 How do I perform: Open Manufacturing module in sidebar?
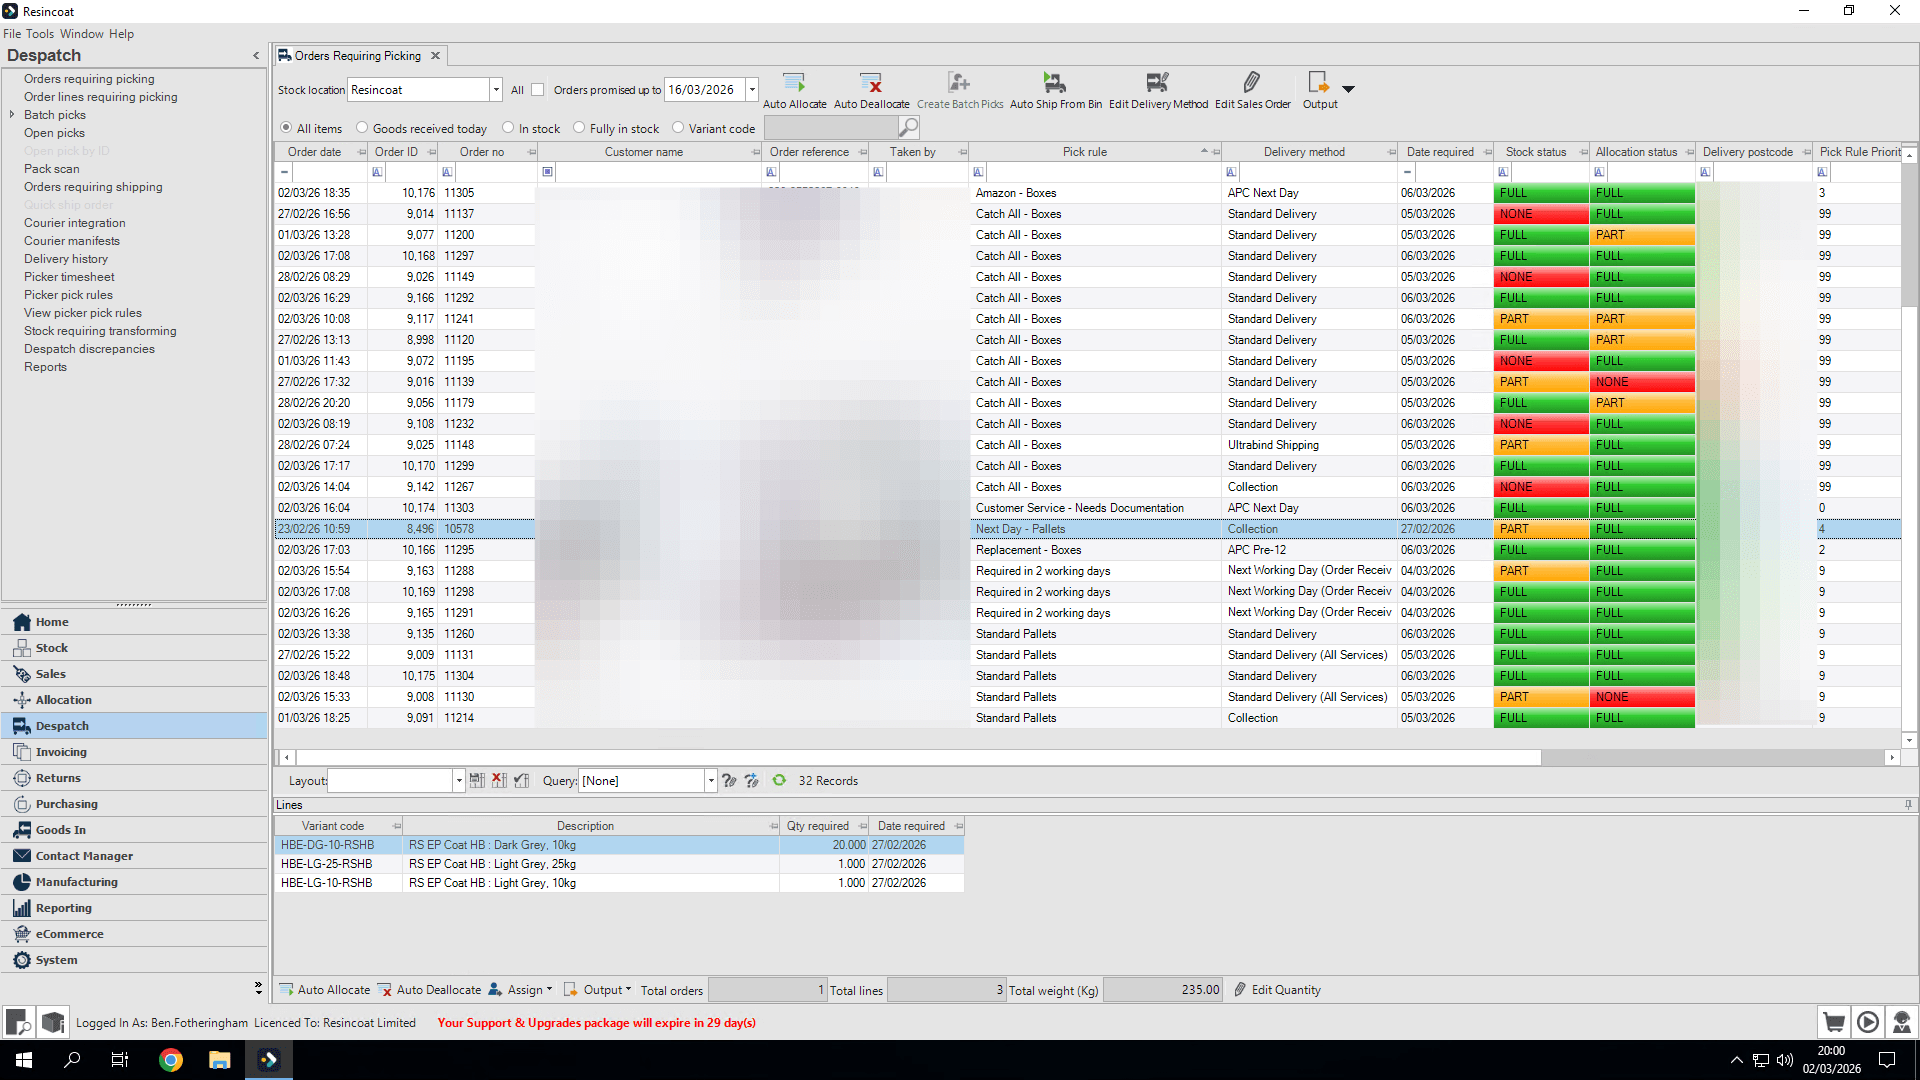click(135, 882)
